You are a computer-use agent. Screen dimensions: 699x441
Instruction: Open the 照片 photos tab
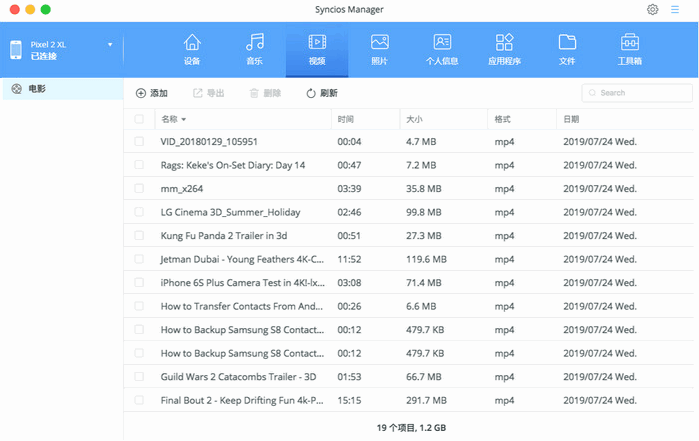[379, 50]
